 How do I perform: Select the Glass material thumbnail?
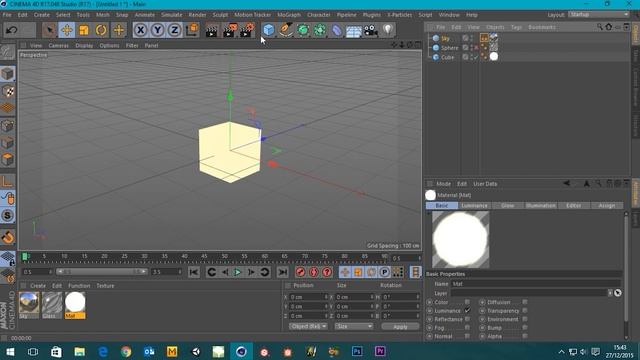52,305
